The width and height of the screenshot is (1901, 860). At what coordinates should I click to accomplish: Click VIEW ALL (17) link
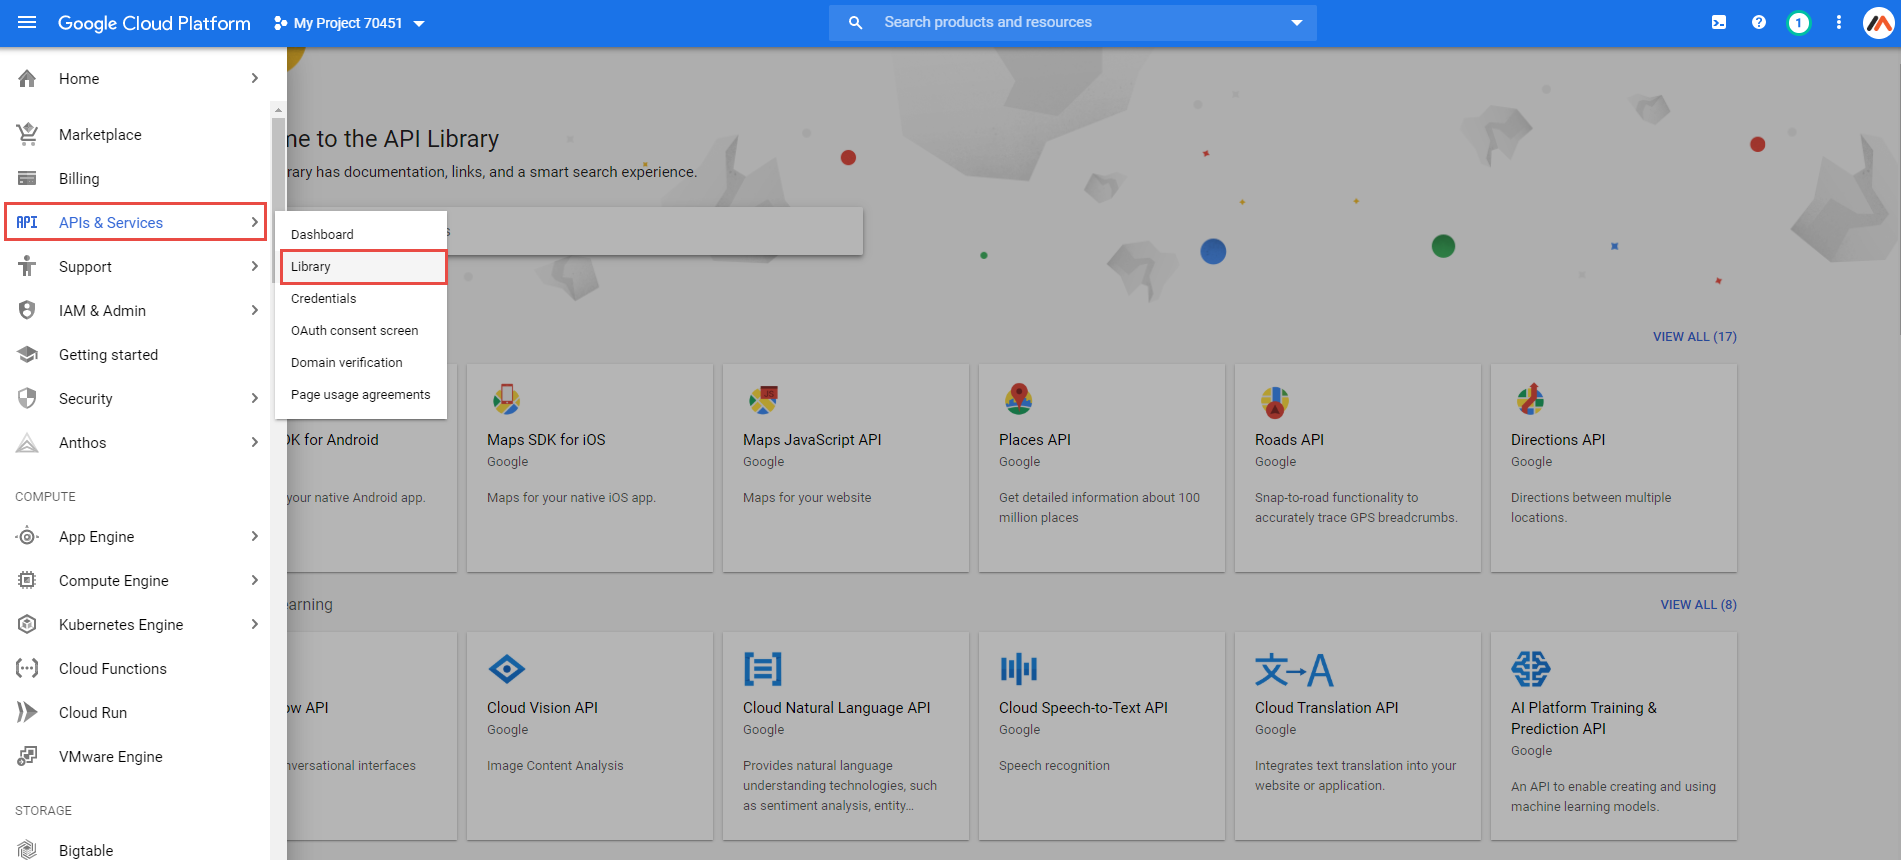coord(1694,336)
